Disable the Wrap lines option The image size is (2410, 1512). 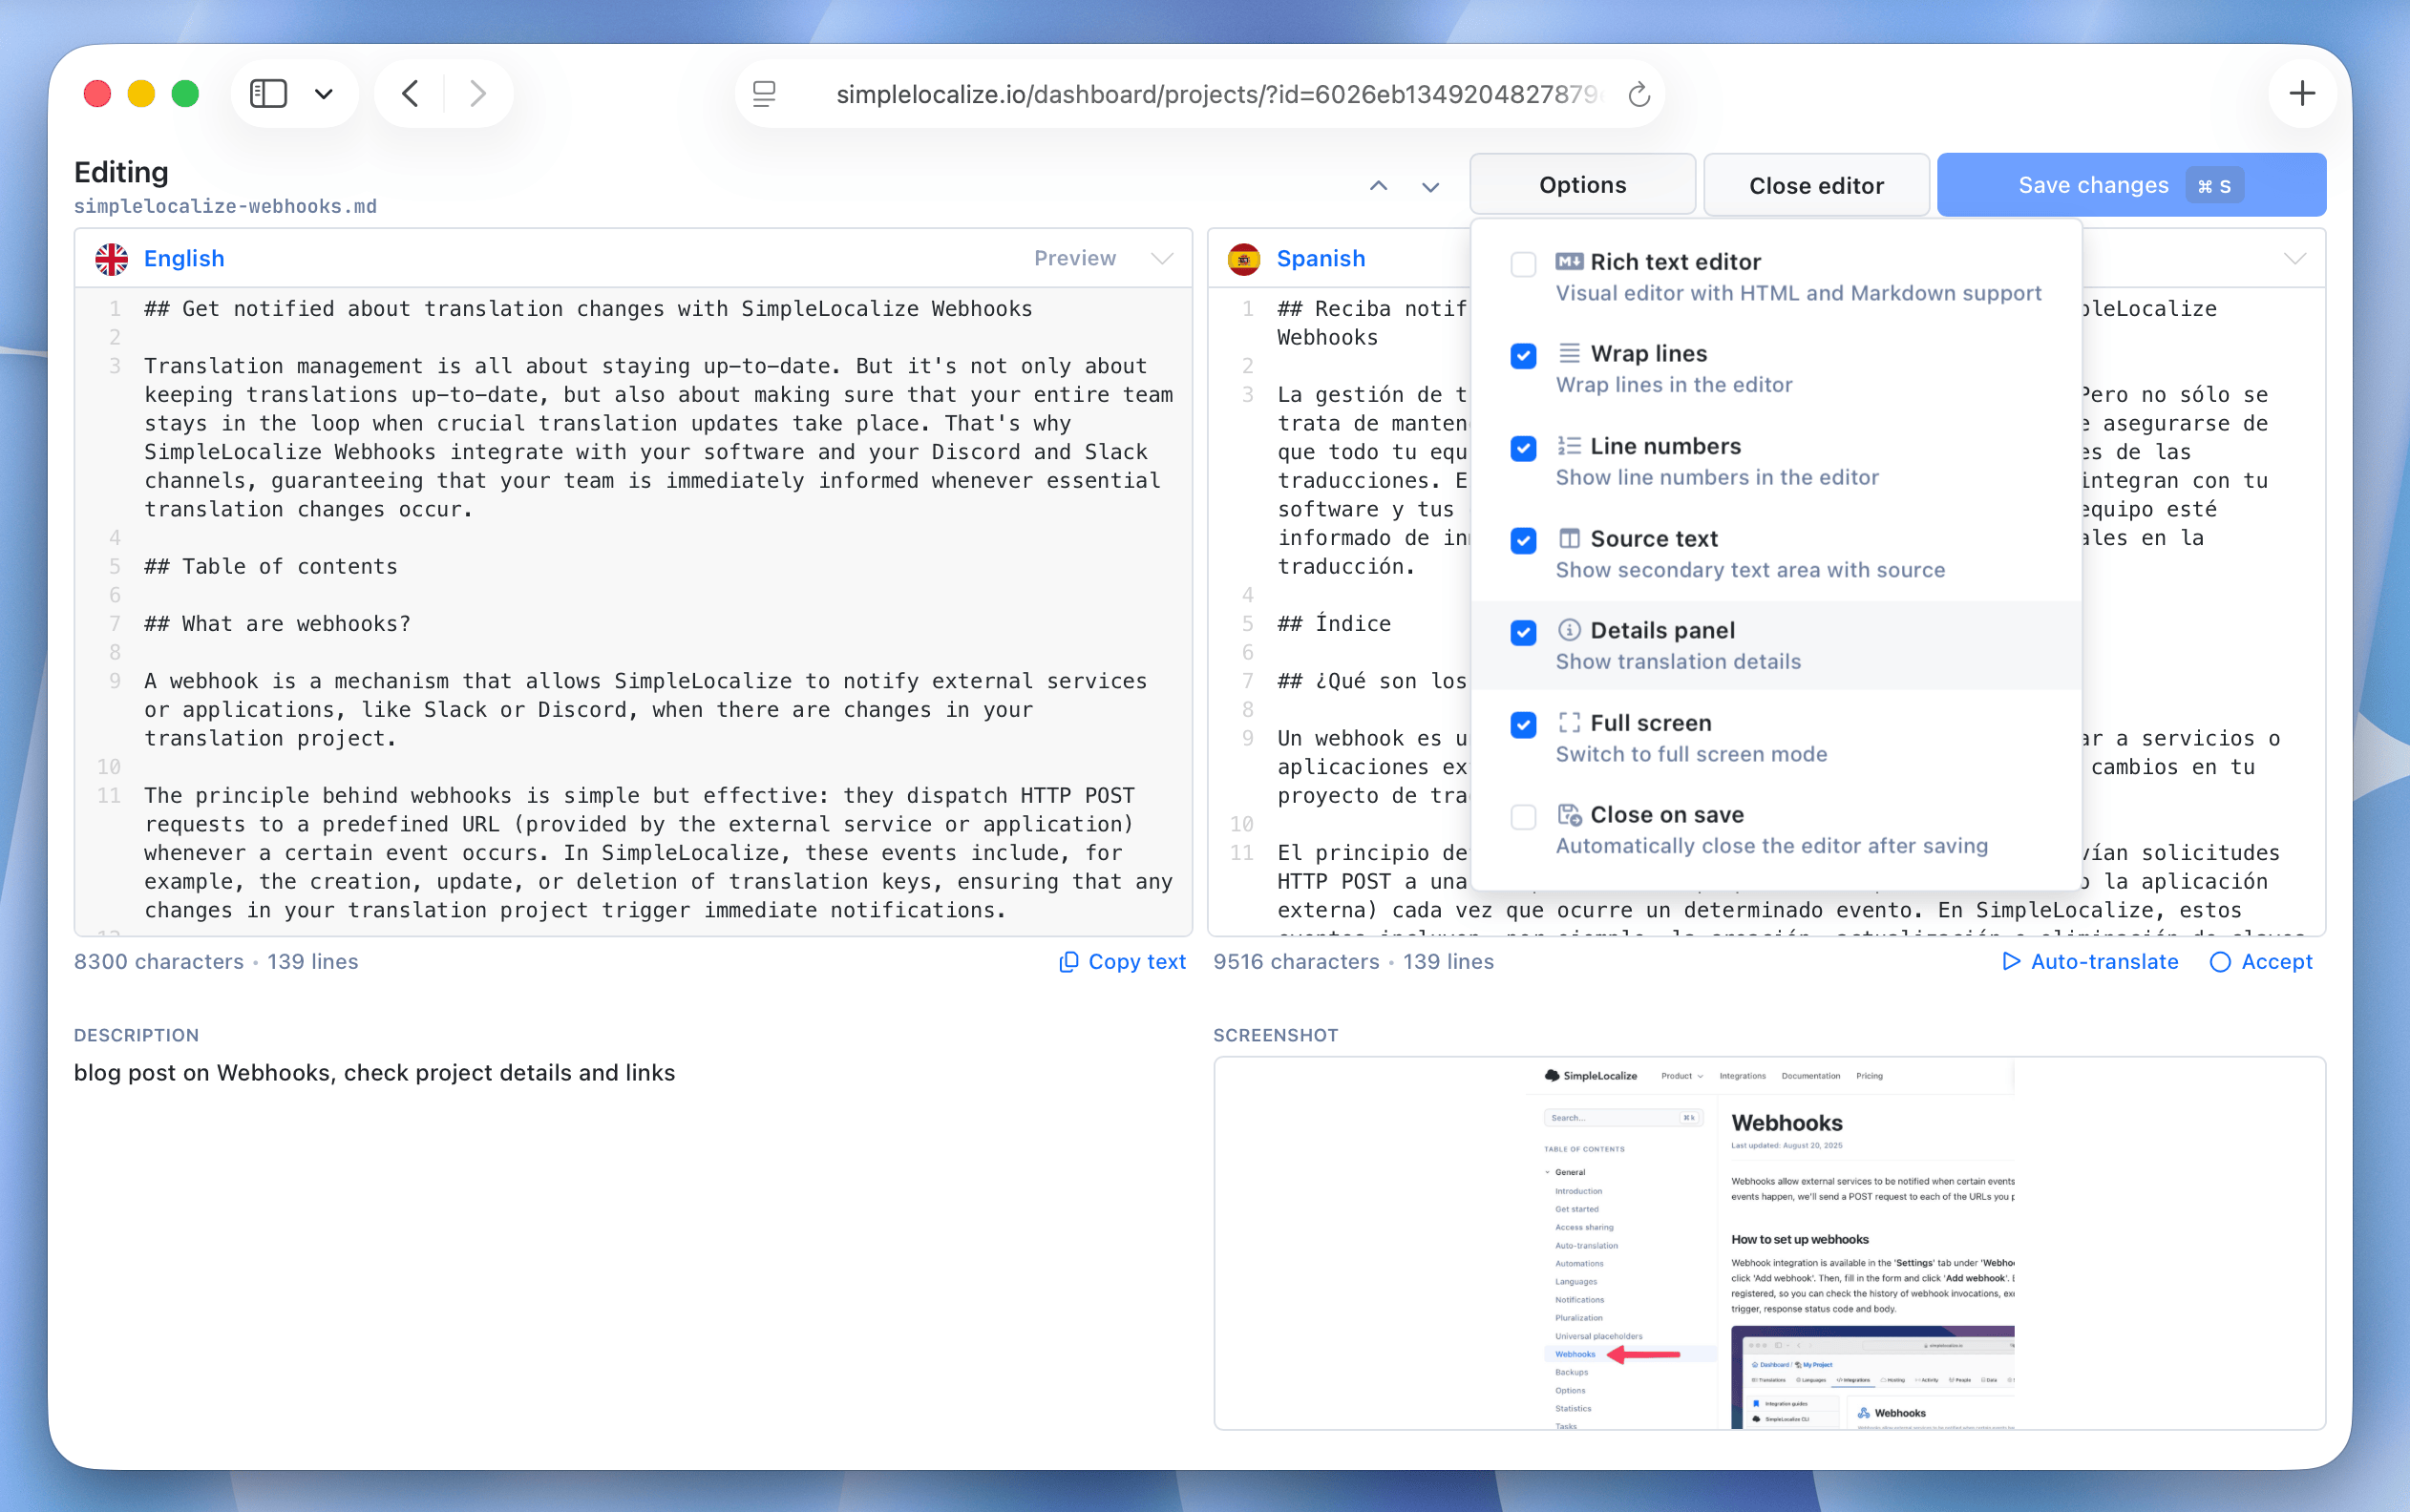point(1522,356)
